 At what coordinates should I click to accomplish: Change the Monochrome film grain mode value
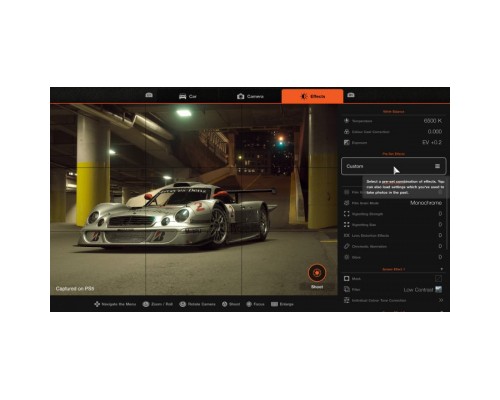(x=426, y=203)
